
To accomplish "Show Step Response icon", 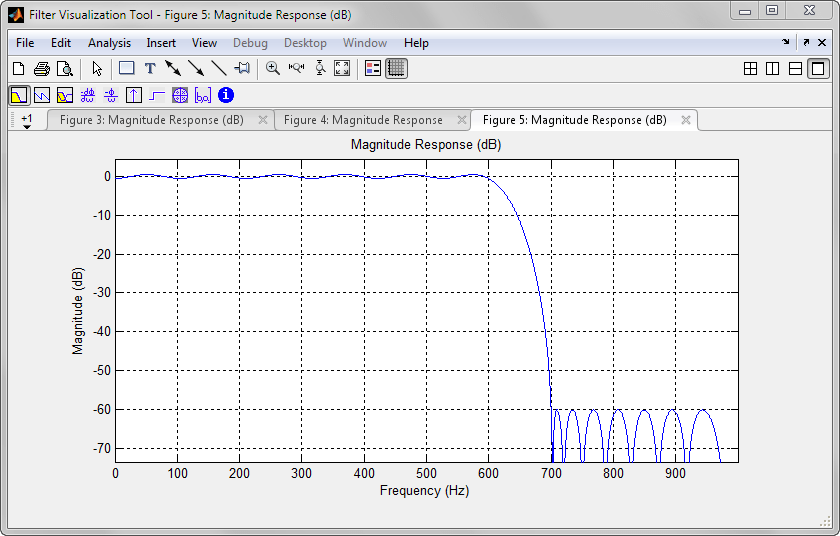I will pos(156,95).
